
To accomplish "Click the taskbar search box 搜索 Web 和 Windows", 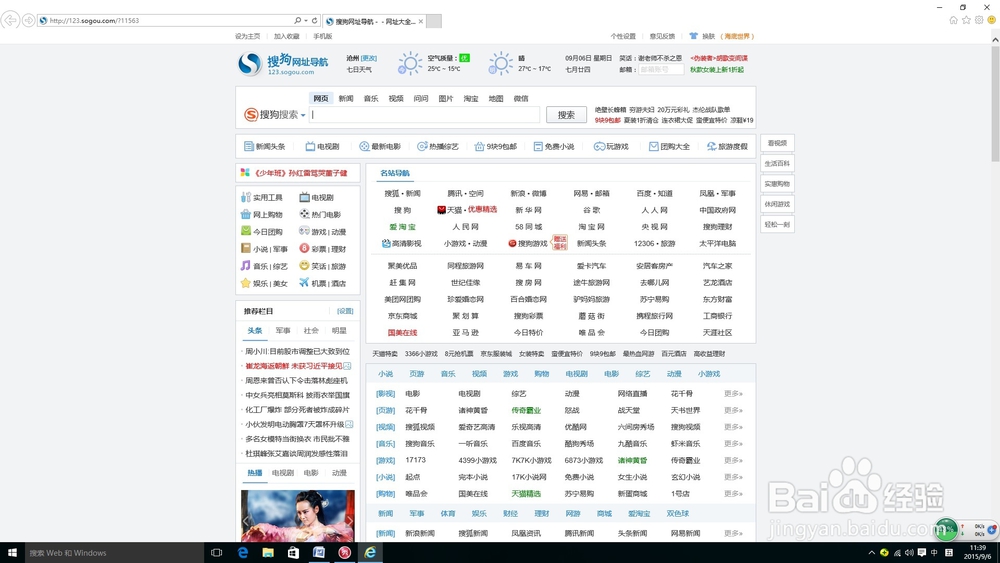I will [x=114, y=553].
